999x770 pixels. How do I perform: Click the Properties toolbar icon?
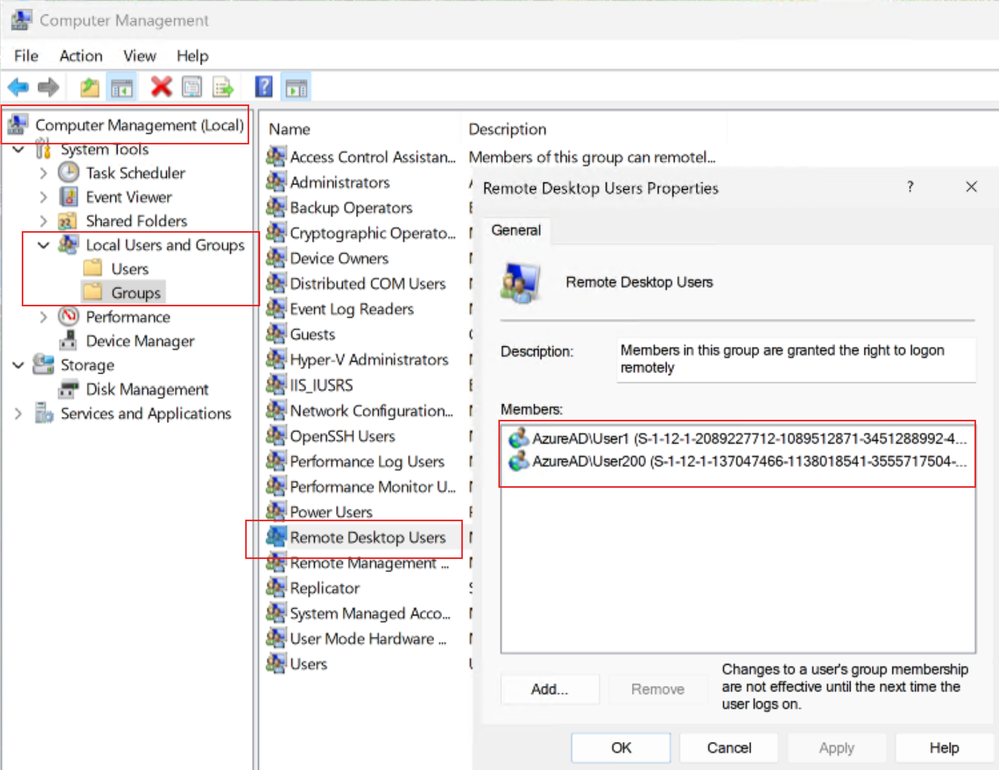tap(192, 87)
